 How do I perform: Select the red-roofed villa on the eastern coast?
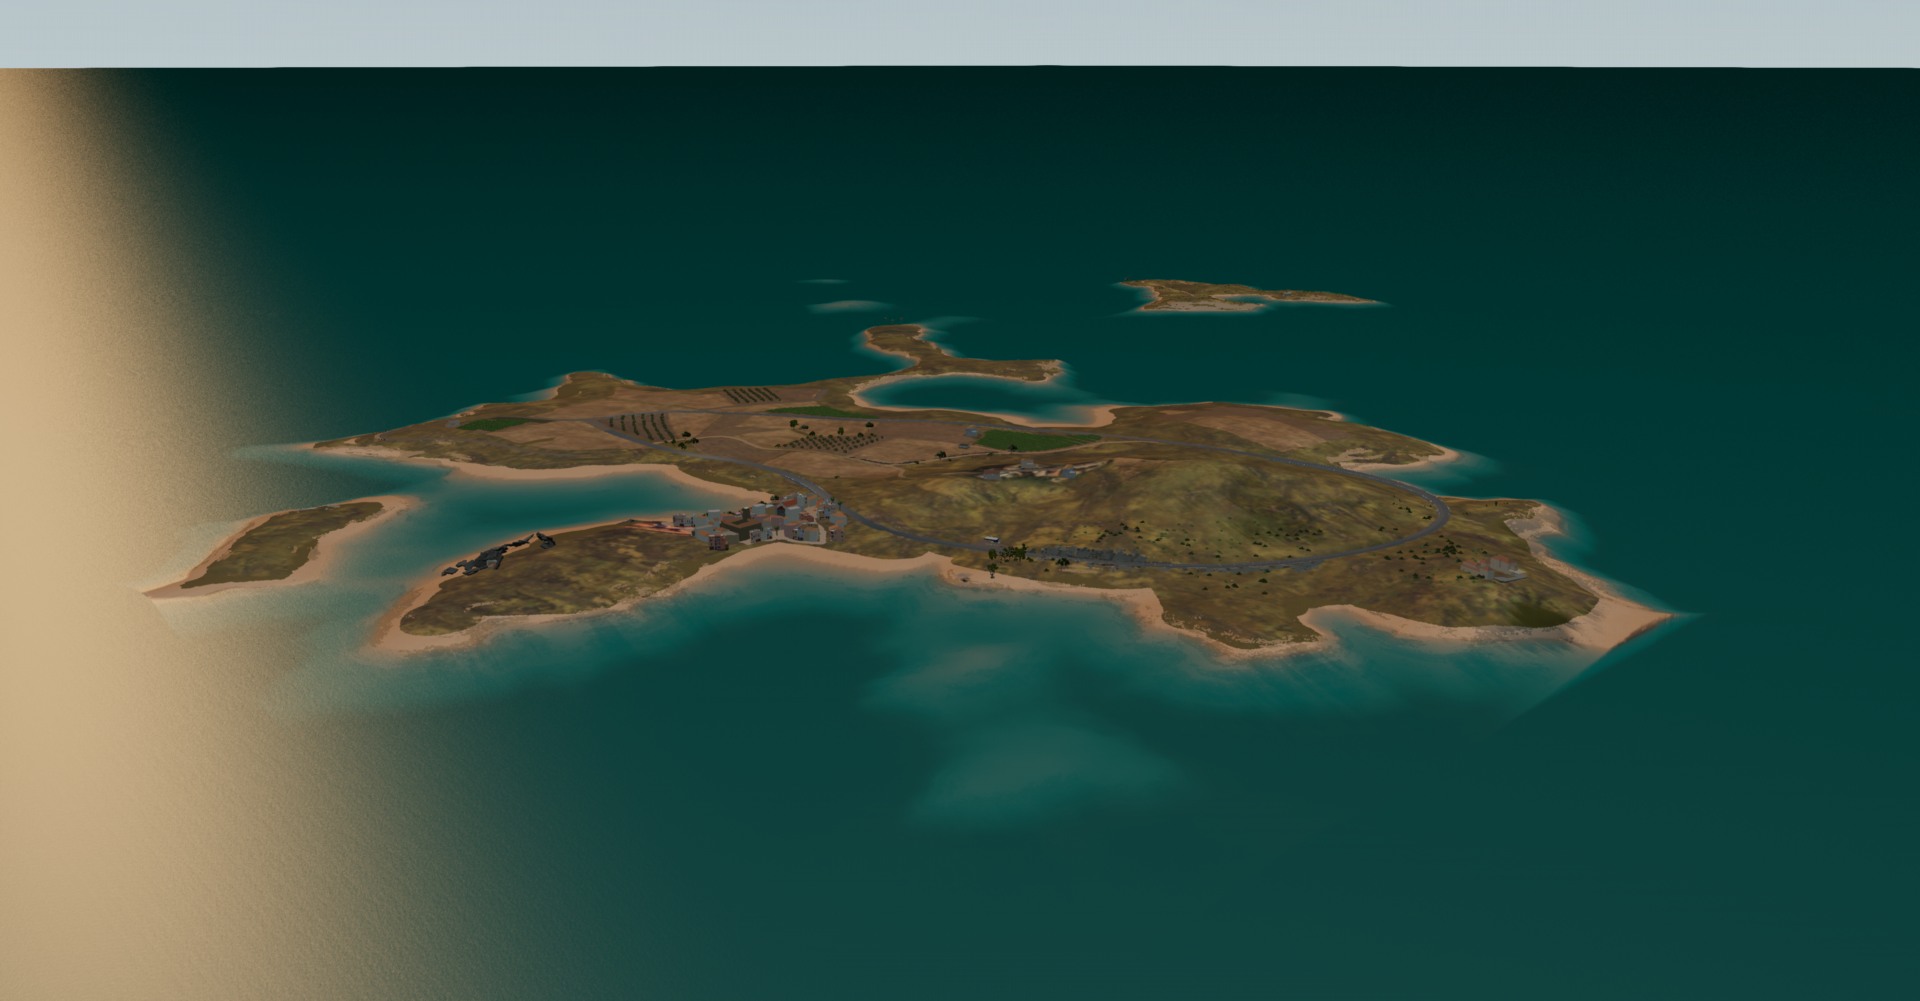coord(1496,570)
